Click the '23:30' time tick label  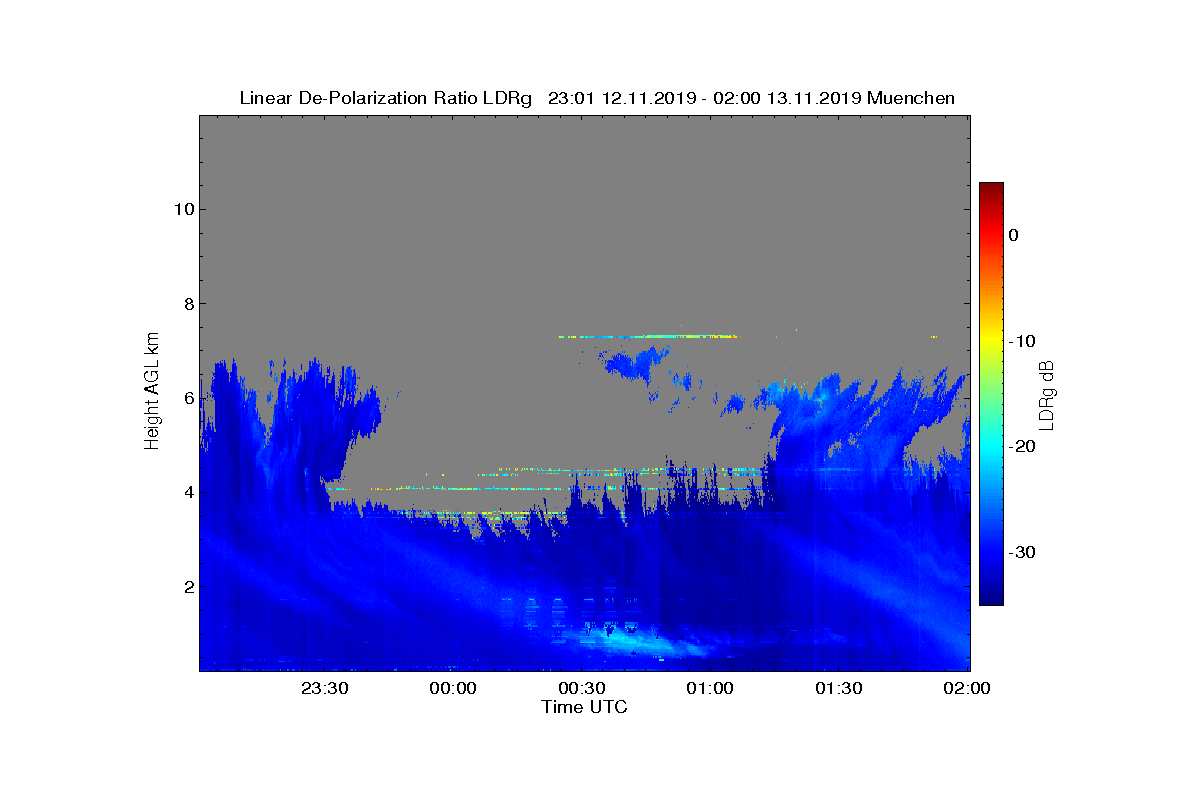(x=324, y=688)
